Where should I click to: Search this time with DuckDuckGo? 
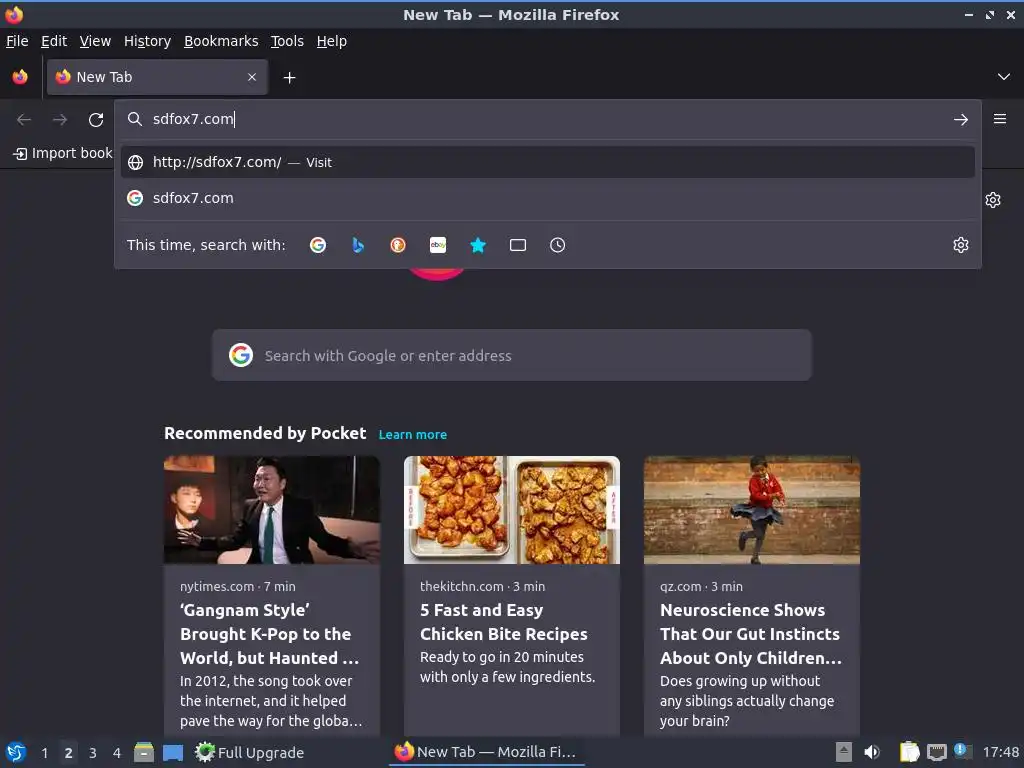[x=398, y=245]
